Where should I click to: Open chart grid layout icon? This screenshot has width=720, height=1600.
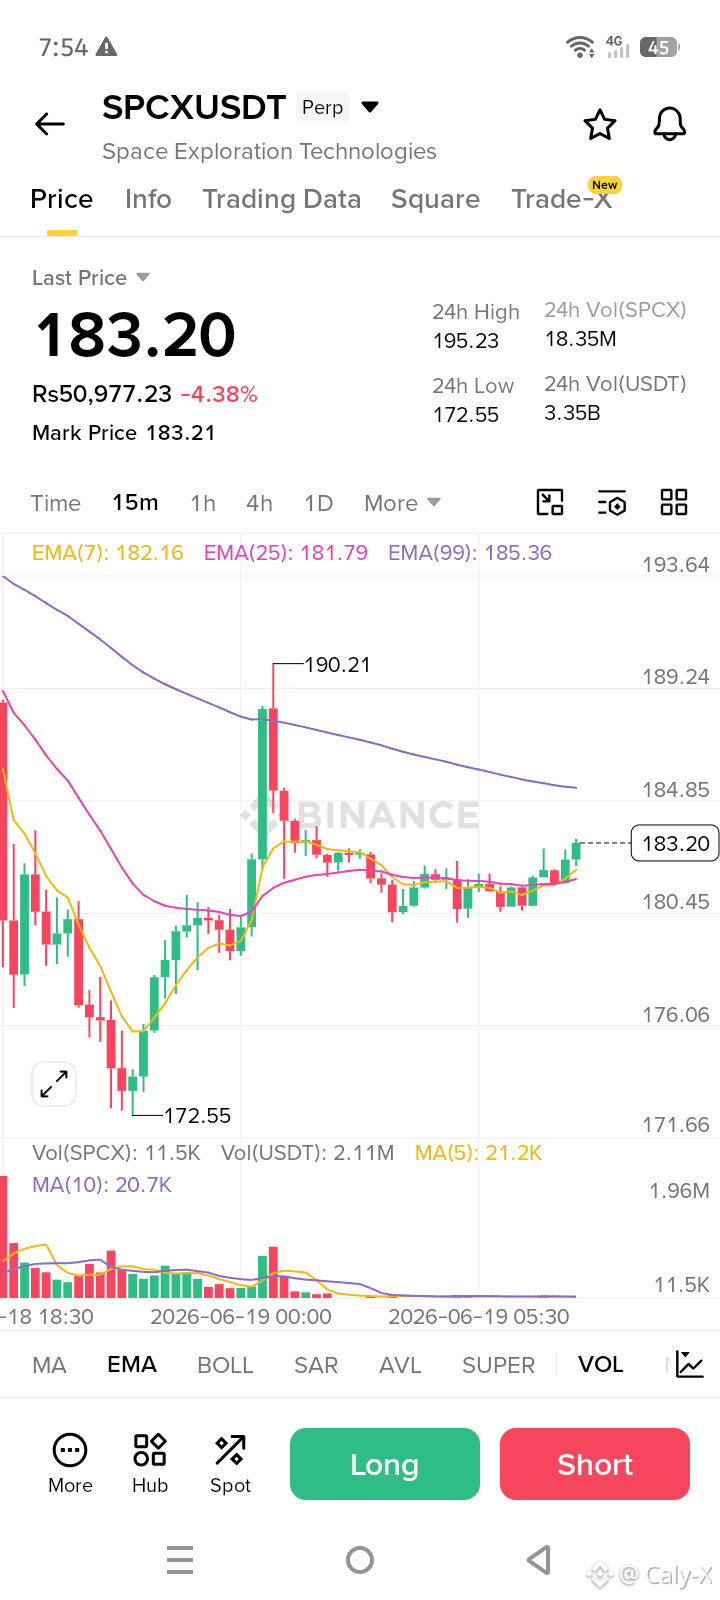(x=674, y=502)
